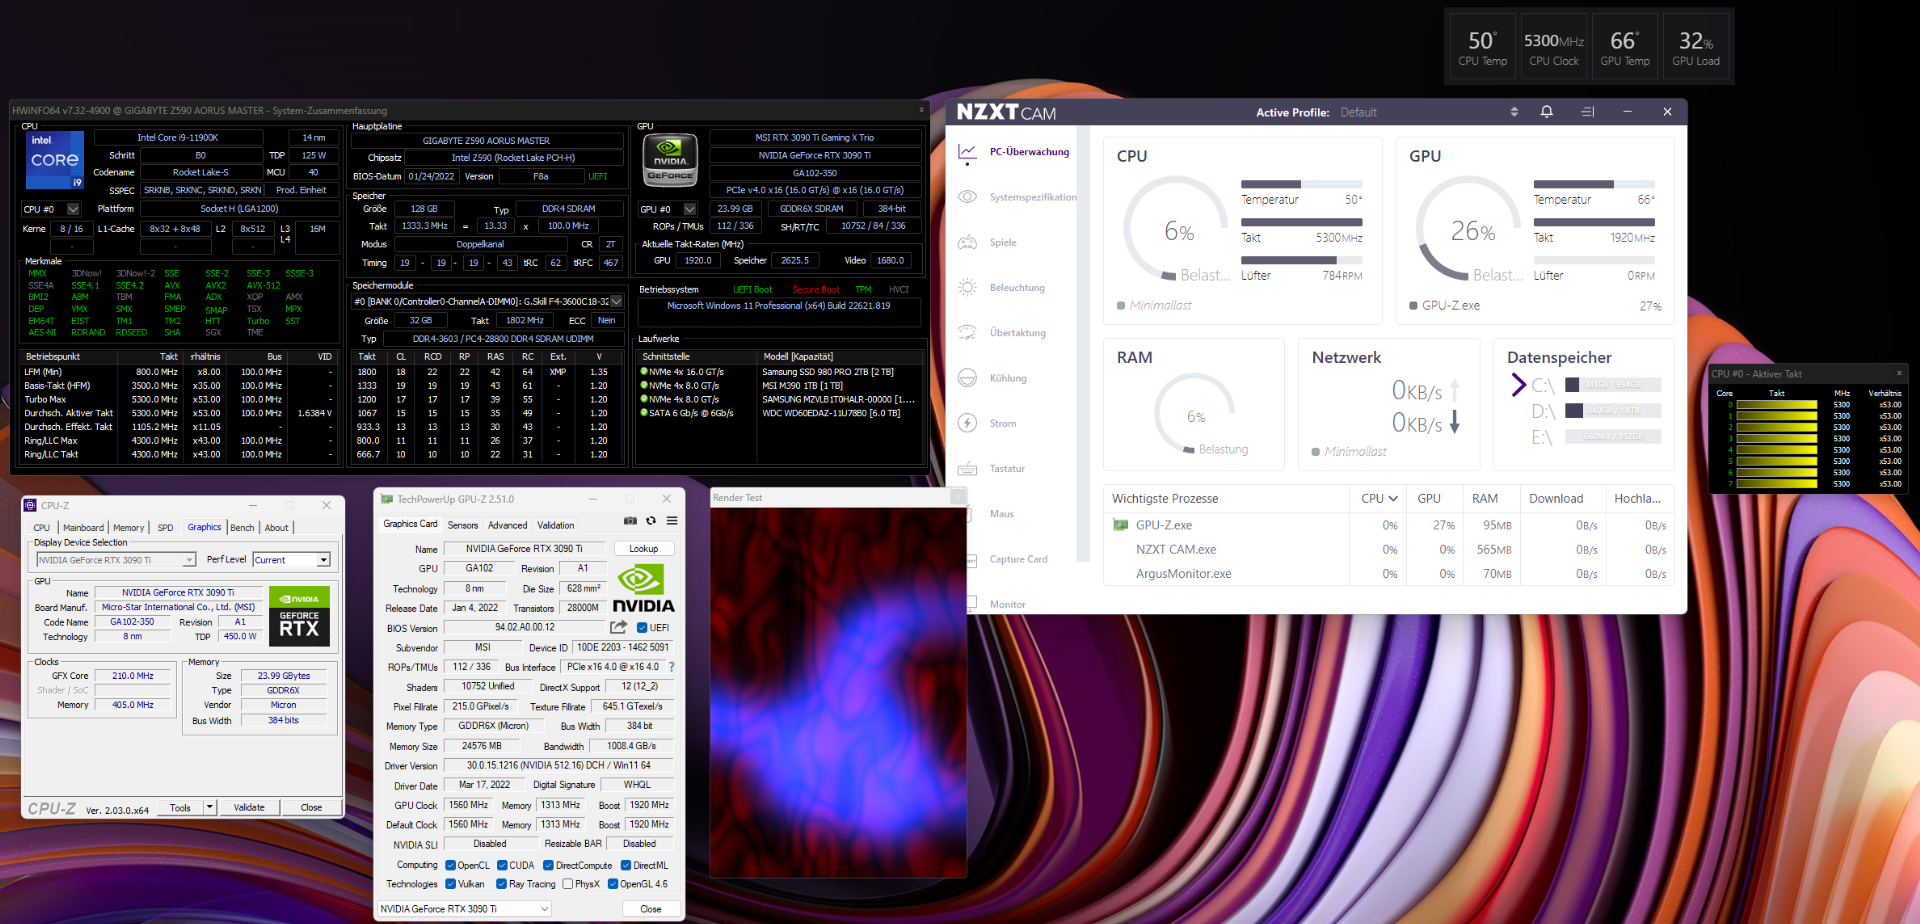Open Kühlung icon in NZXT CAM sidebar
1920x924 pixels.
(967, 378)
